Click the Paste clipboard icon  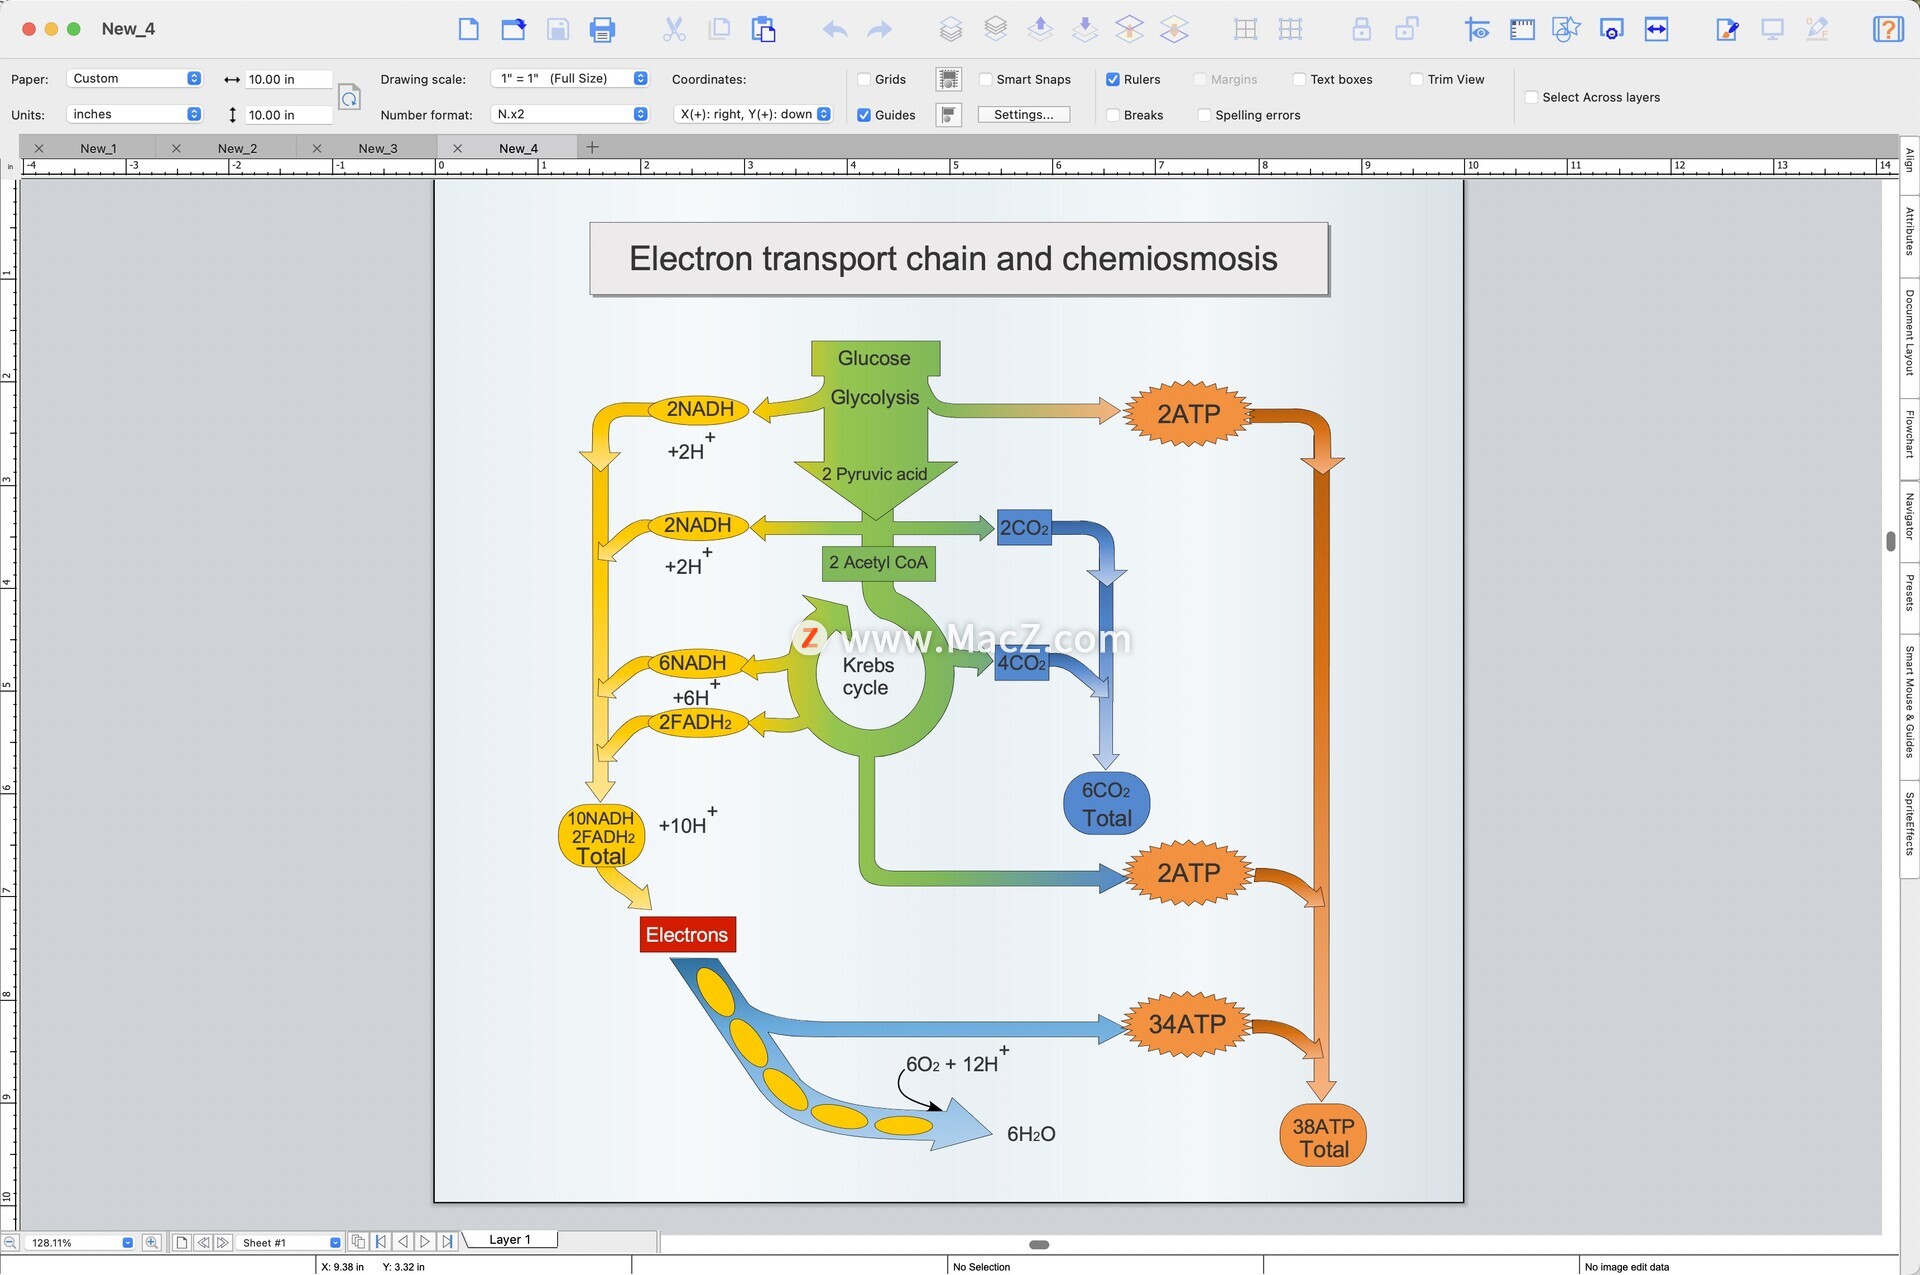[764, 29]
